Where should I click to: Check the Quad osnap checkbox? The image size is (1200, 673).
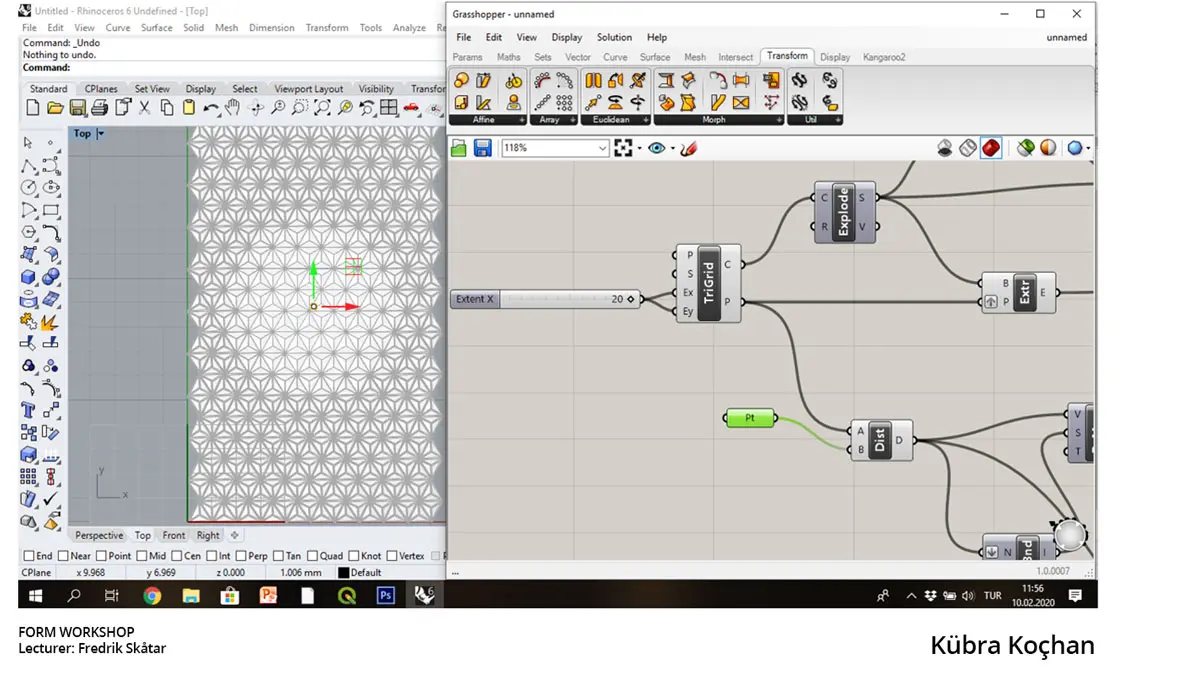point(313,556)
